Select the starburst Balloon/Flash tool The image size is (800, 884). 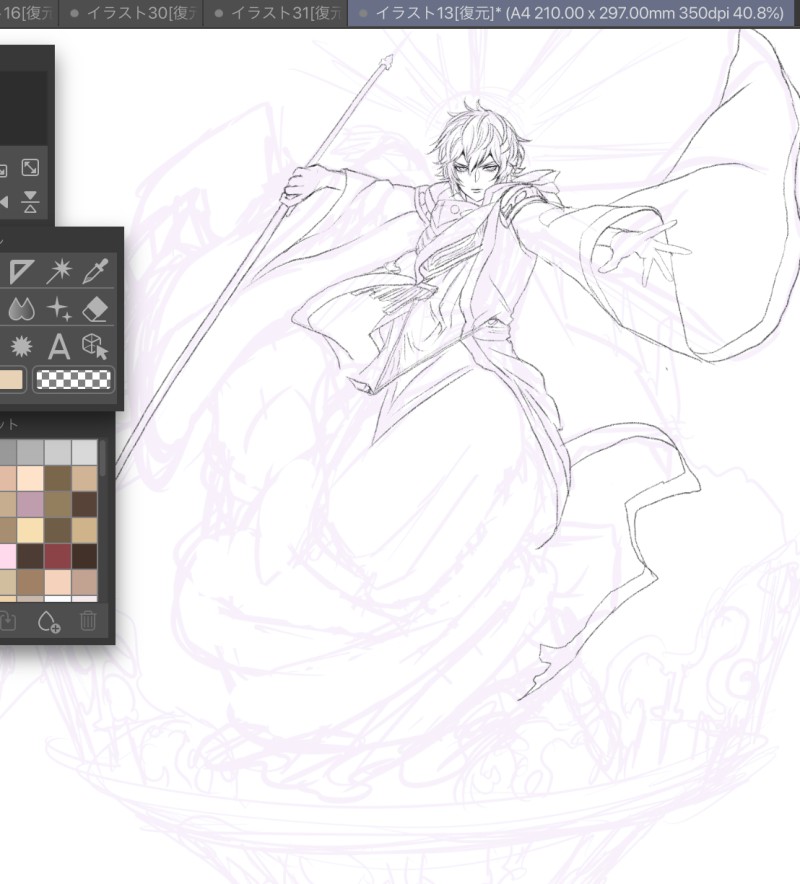21,346
